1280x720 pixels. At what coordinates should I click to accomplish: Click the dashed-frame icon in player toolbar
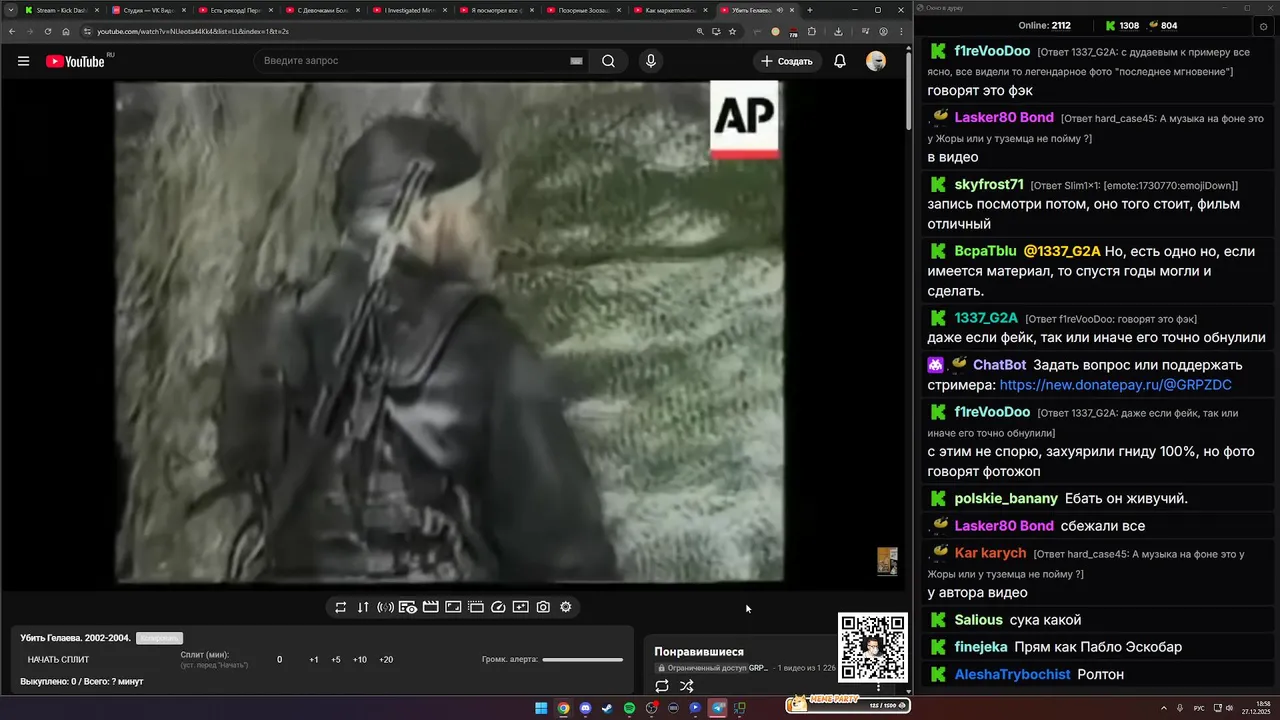click(x=476, y=607)
